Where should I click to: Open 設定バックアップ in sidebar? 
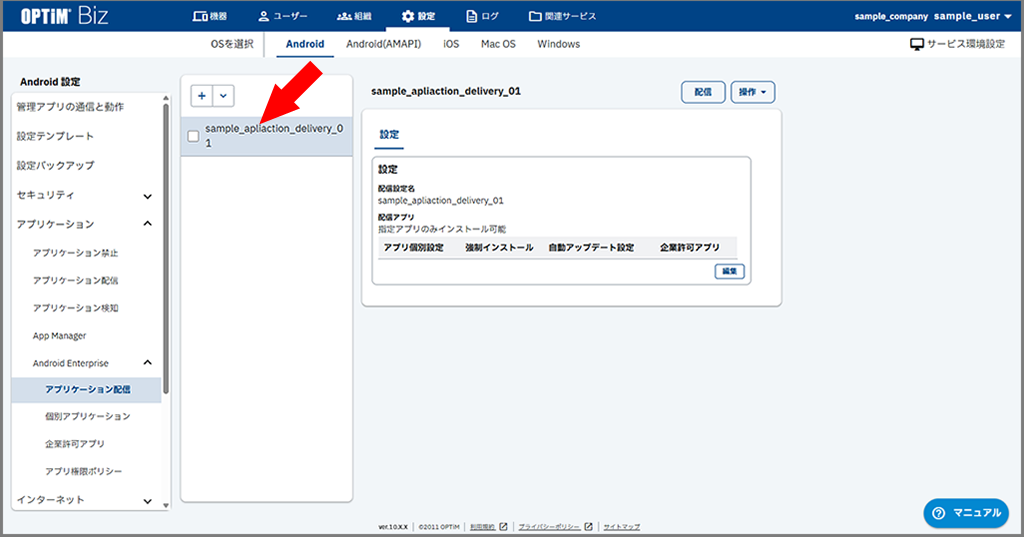click(55, 165)
